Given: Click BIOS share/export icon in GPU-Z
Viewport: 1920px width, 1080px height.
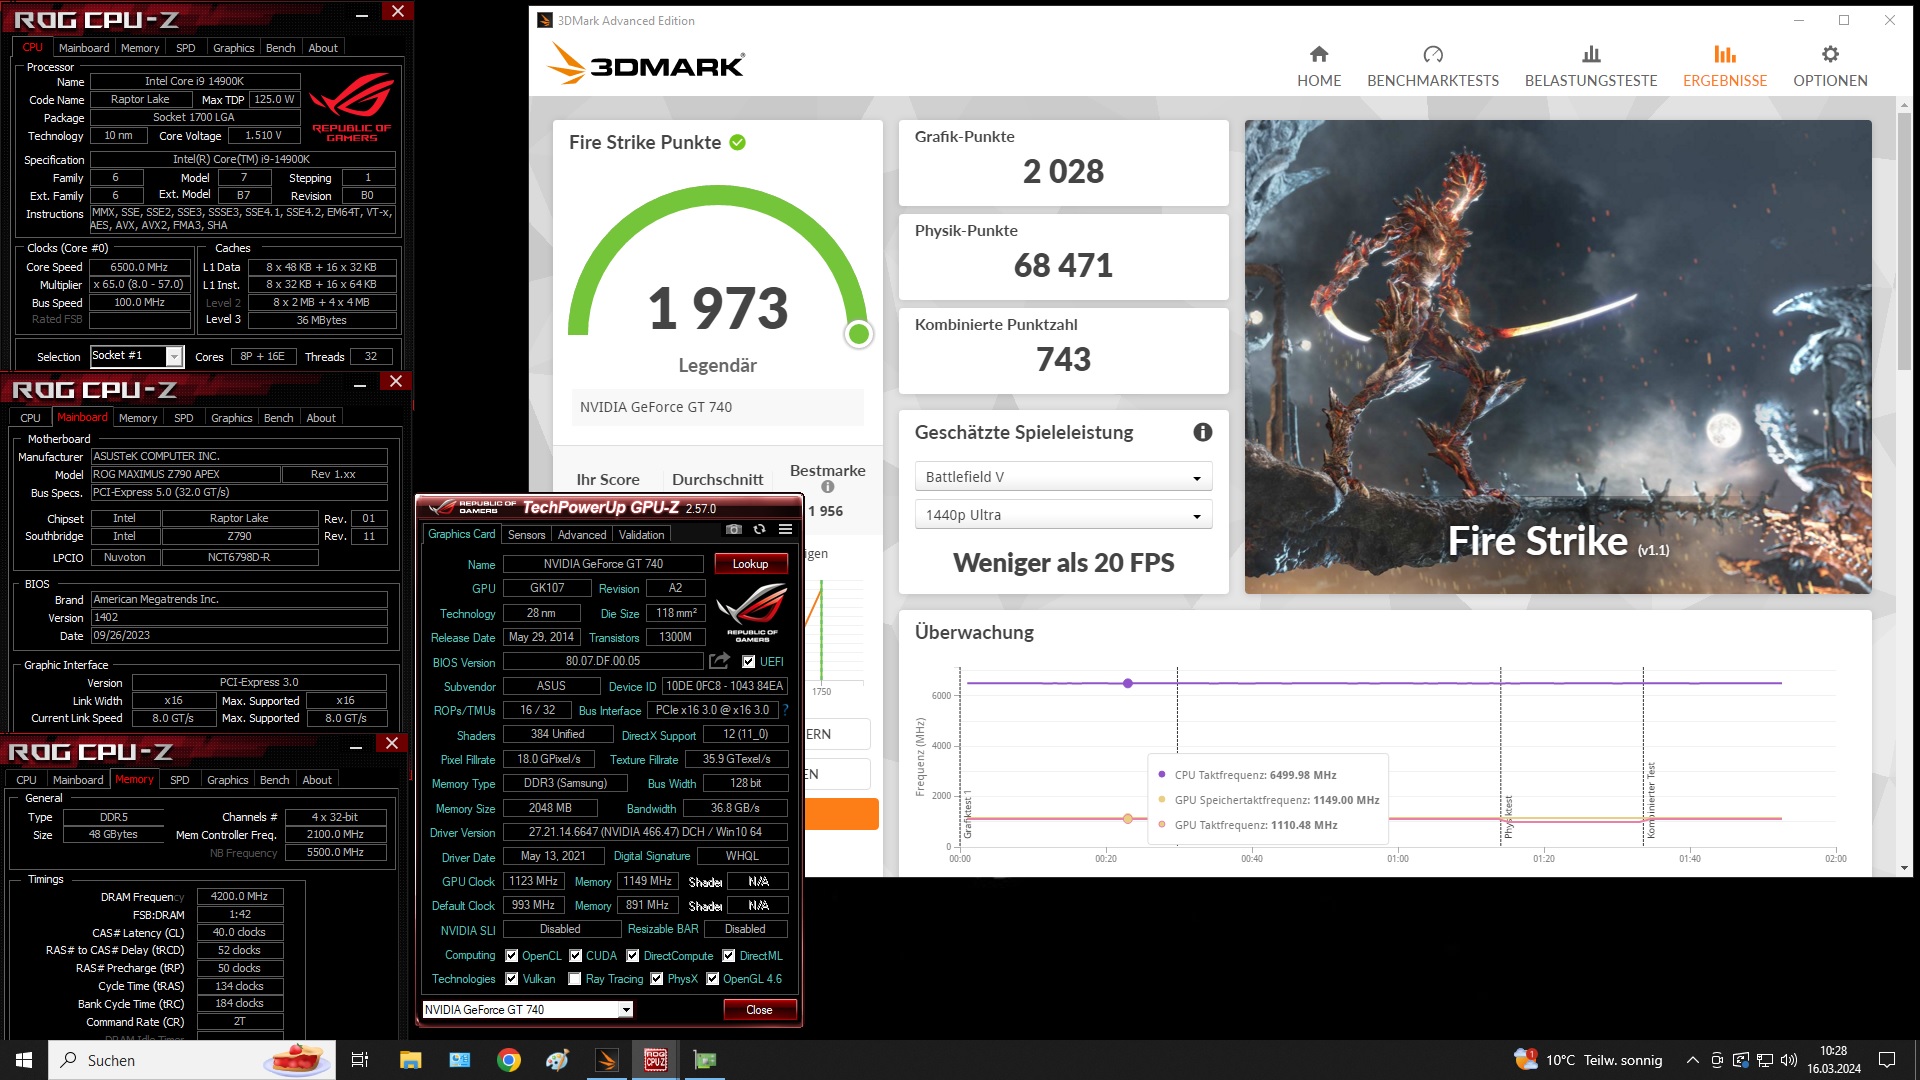Looking at the screenshot, I should click(719, 661).
